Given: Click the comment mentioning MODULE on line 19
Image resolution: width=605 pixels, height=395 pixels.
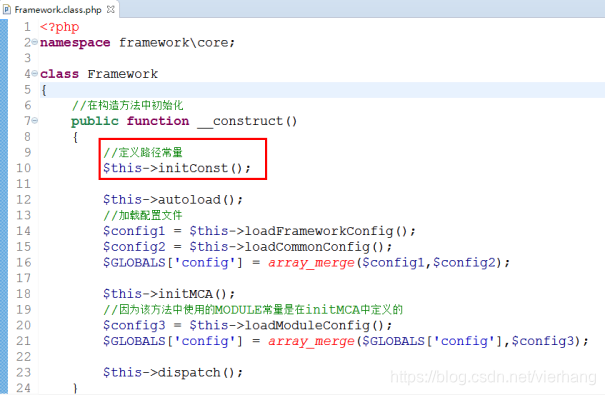Looking at the screenshot, I should [253, 310].
